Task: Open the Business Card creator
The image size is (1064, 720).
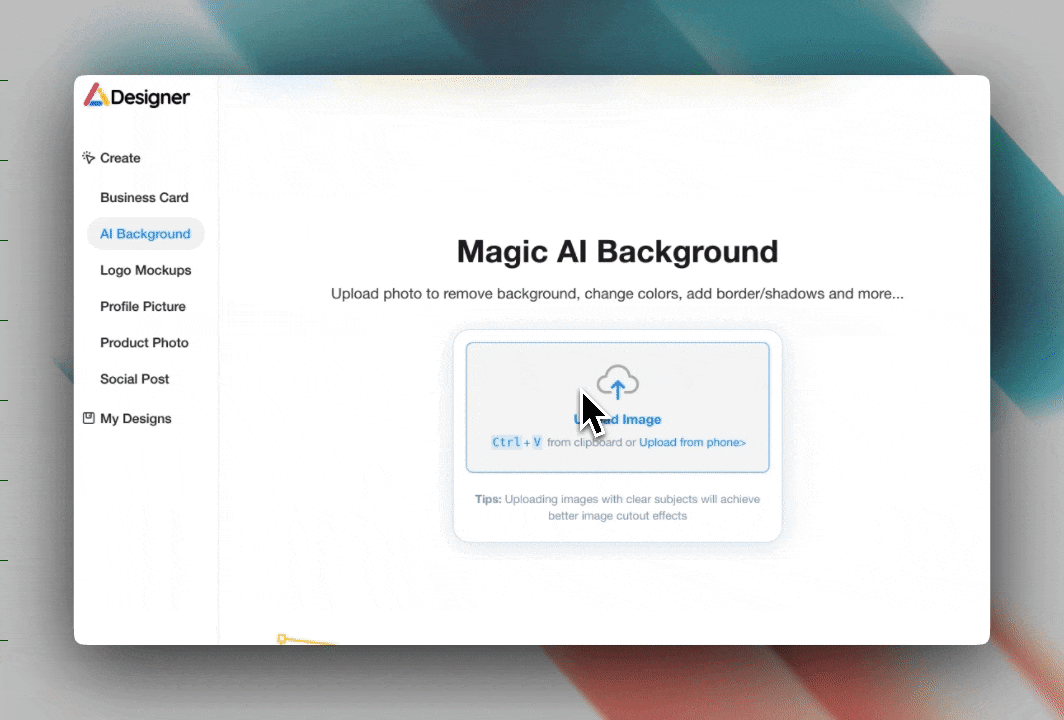Action: [x=144, y=198]
